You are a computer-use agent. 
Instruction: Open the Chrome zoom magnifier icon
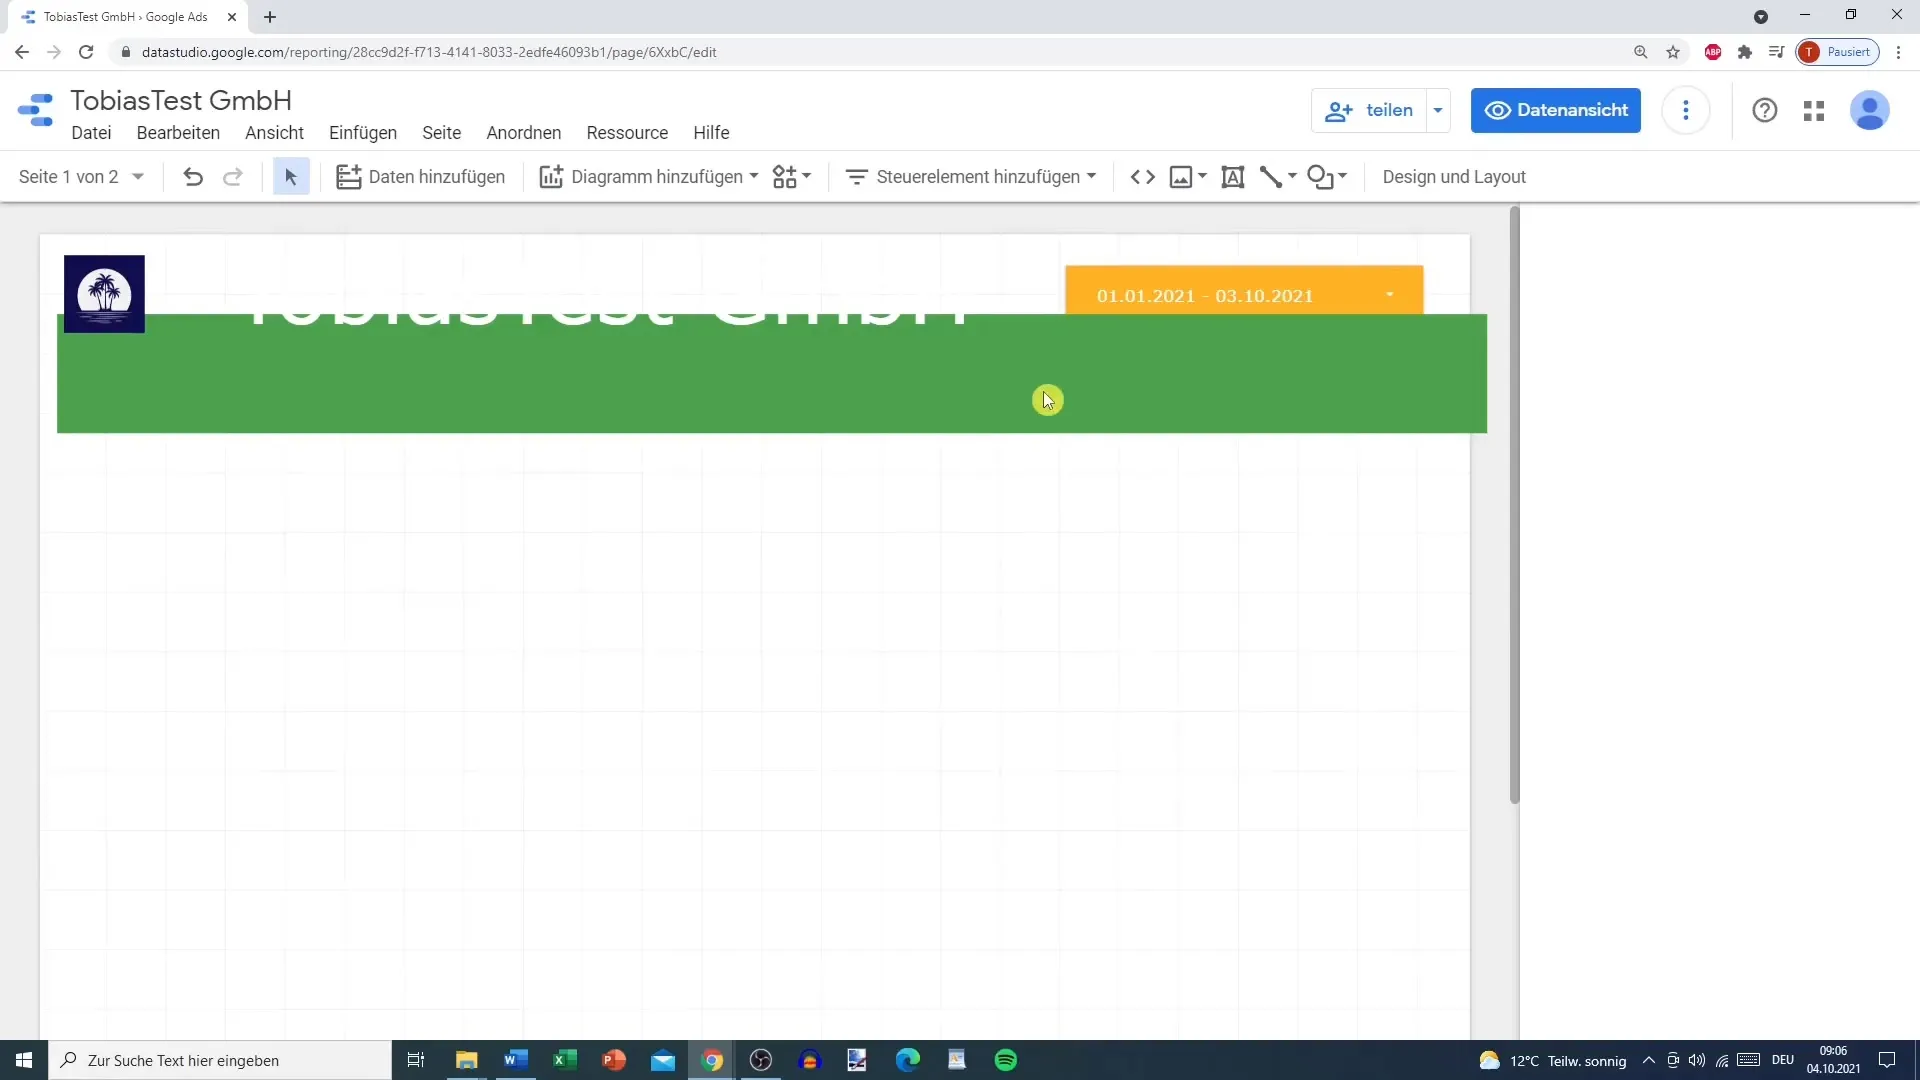point(1641,52)
